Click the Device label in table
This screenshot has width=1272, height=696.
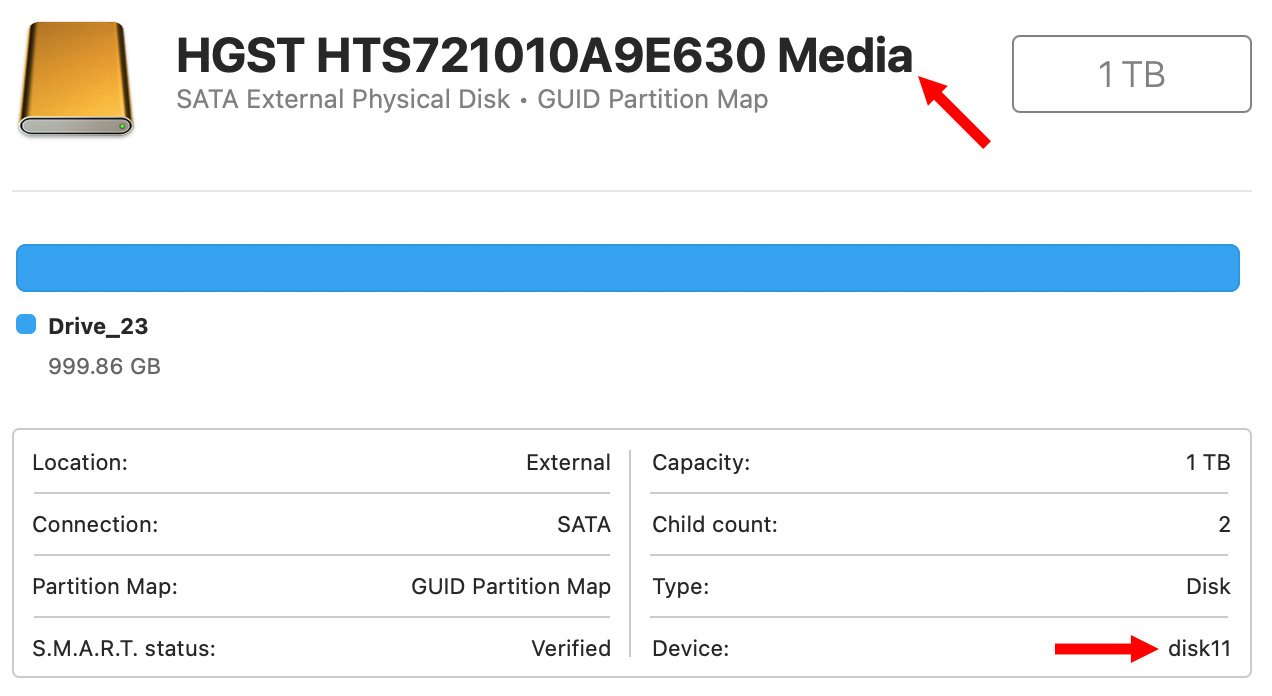(690, 649)
